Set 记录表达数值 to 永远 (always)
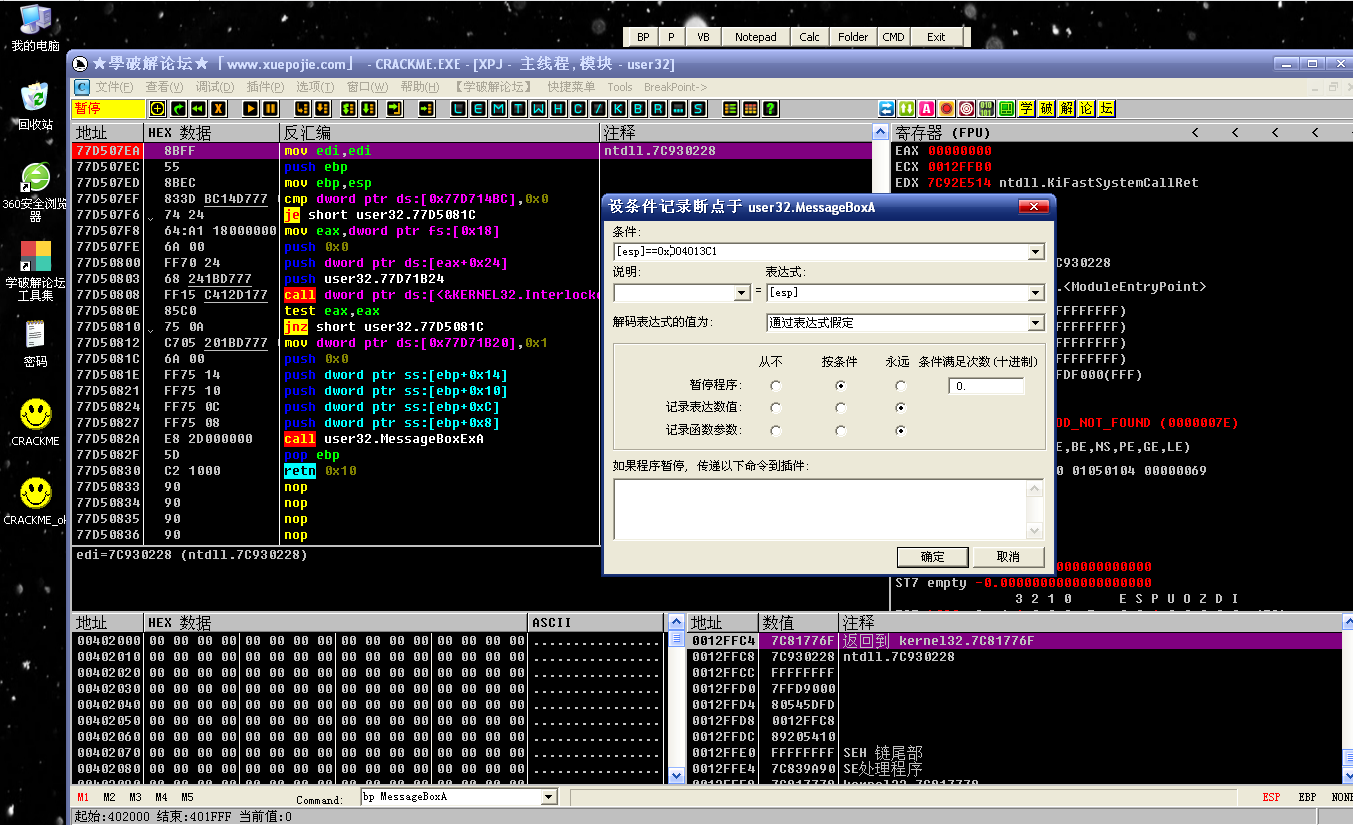 pos(901,408)
